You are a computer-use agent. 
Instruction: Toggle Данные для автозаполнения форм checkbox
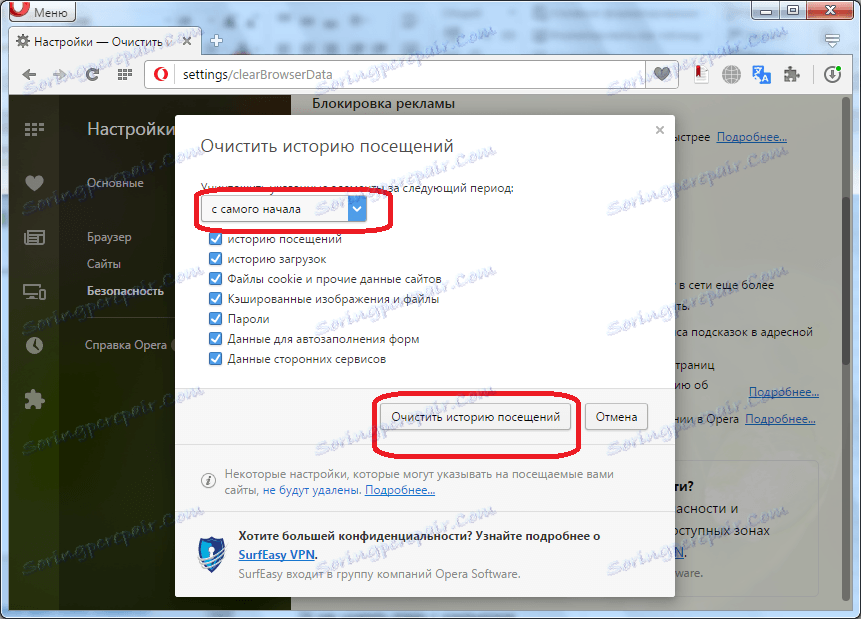coord(215,339)
